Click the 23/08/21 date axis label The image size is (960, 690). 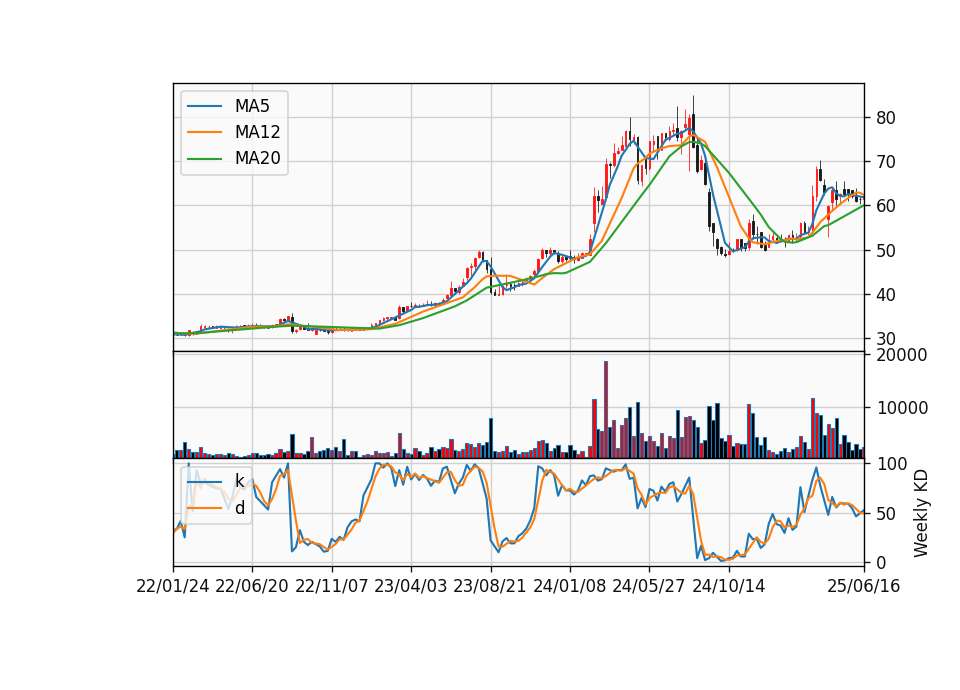coord(490,587)
